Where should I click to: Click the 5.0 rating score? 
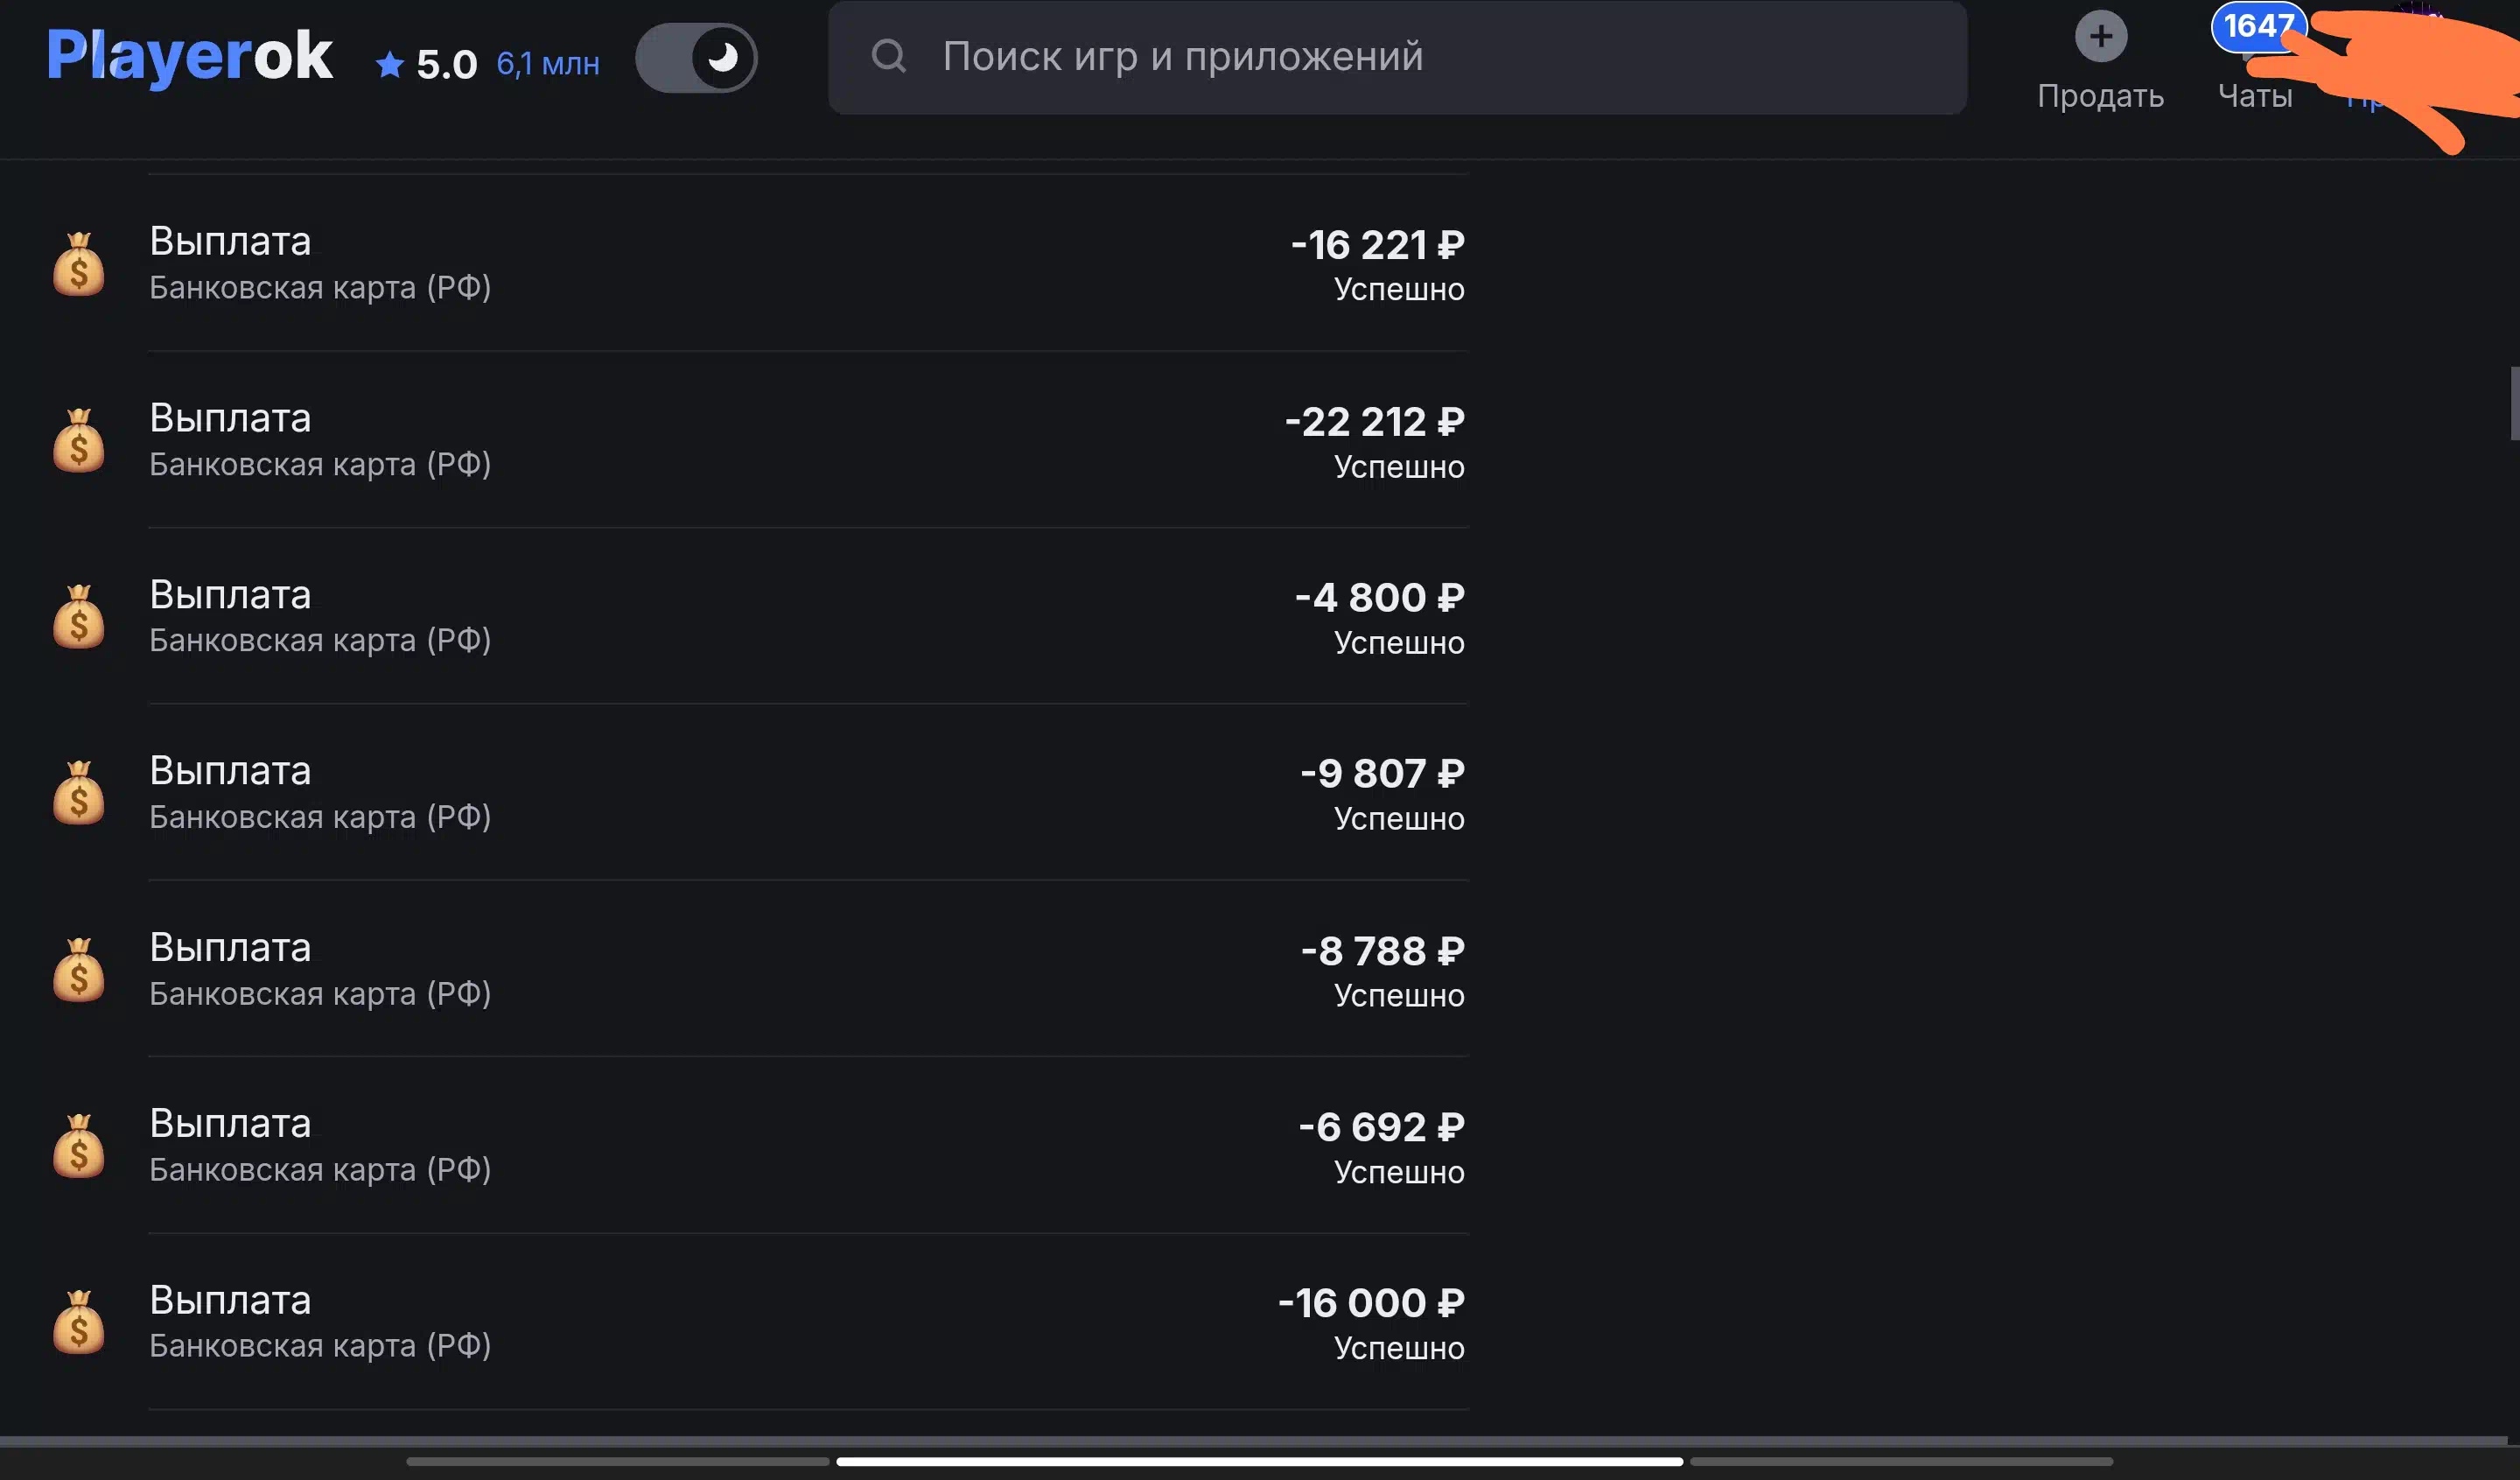(446, 65)
